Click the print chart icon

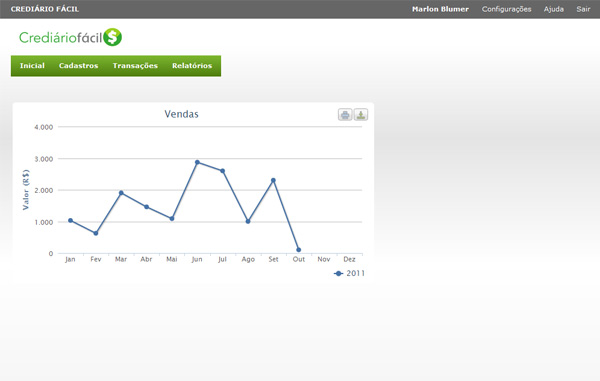coord(345,114)
